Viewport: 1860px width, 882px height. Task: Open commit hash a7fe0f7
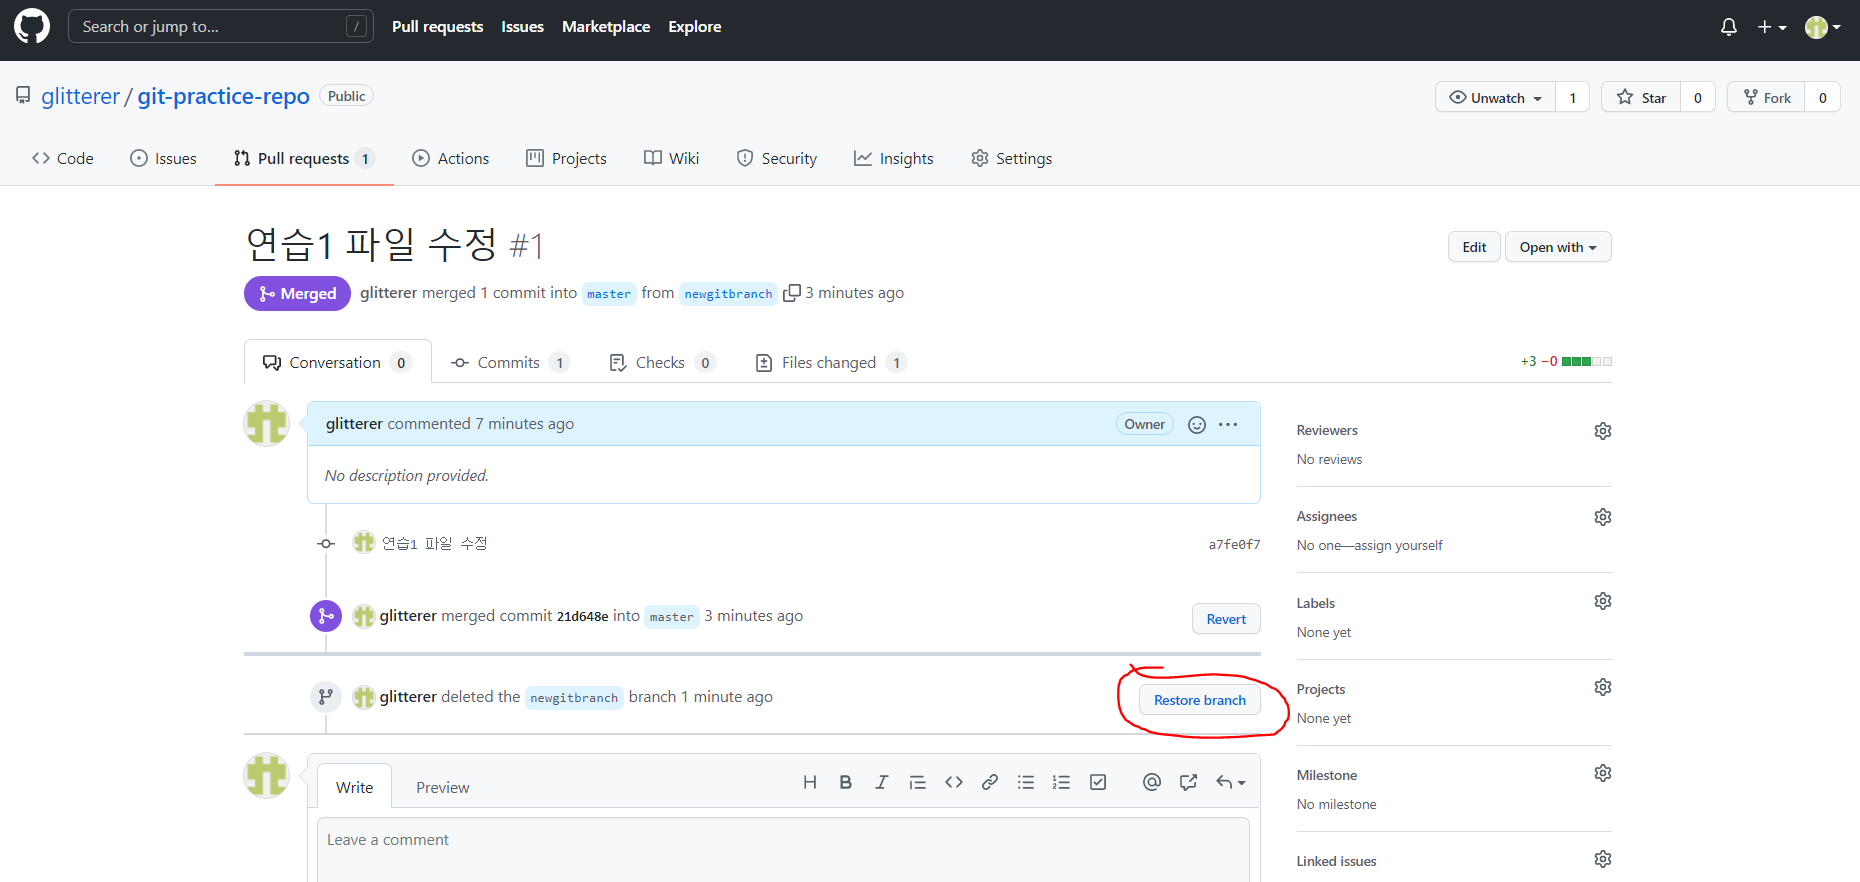point(1234,545)
